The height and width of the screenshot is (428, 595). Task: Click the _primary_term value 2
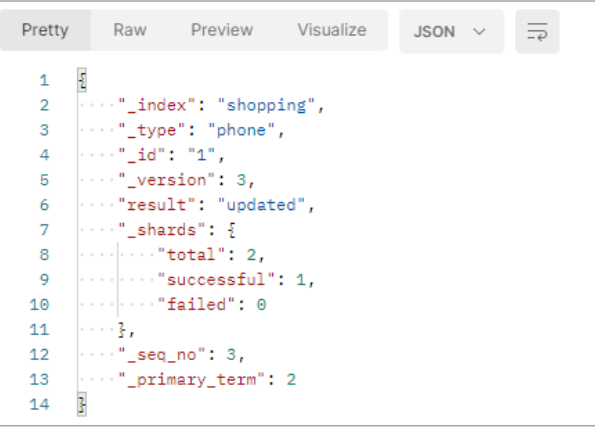[x=291, y=379]
